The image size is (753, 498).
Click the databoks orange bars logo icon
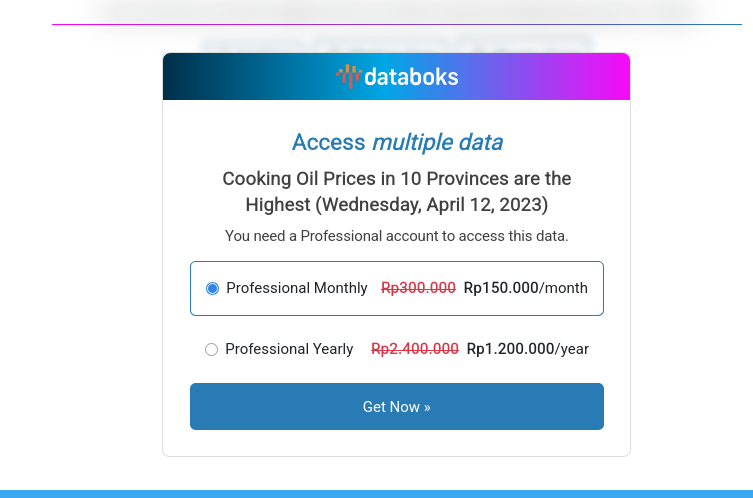pyautogui.click(x=347, y=76)
